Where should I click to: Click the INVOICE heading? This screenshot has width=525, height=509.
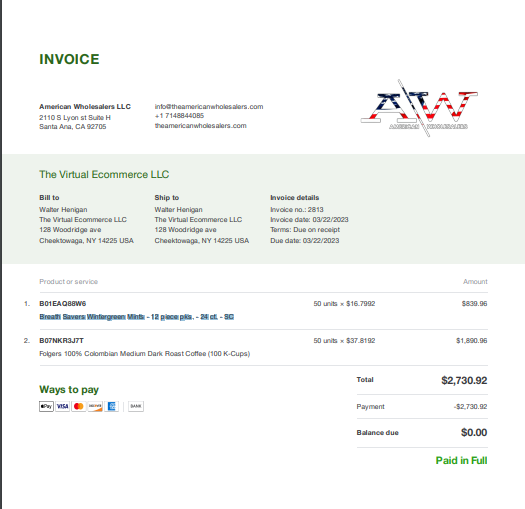[x=69, y=59]
